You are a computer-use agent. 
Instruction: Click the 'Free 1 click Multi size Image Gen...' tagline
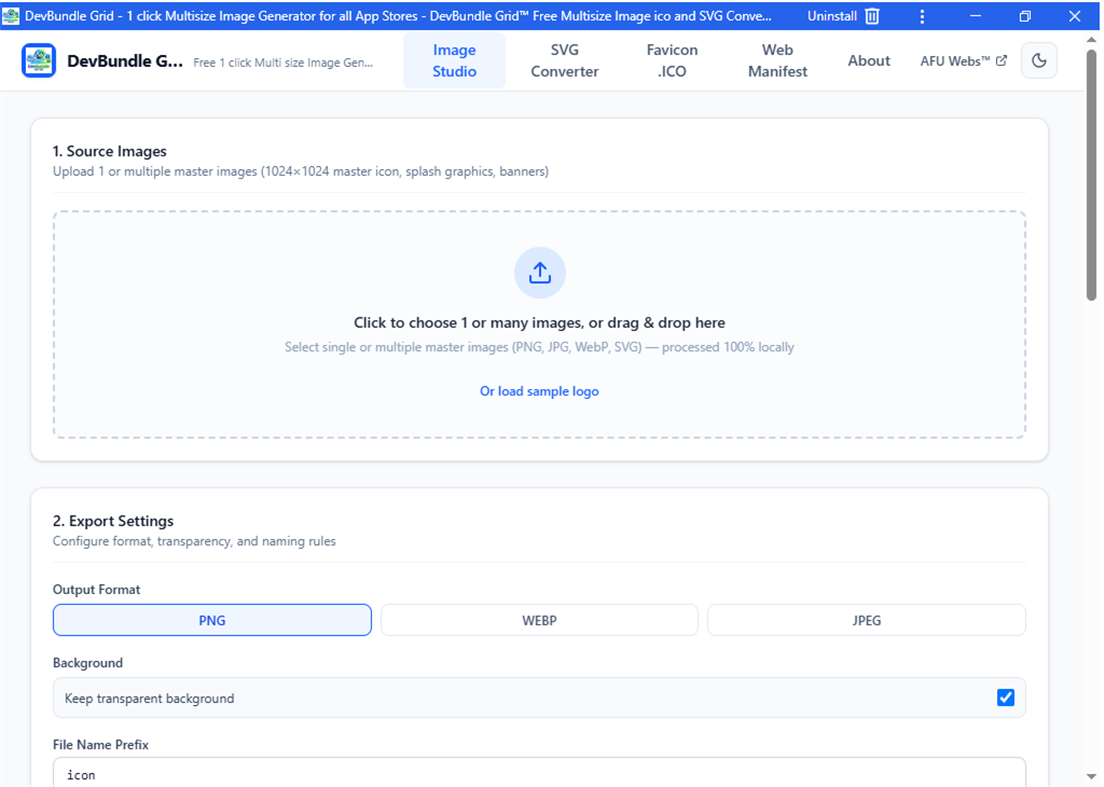(x=283, y=63)
